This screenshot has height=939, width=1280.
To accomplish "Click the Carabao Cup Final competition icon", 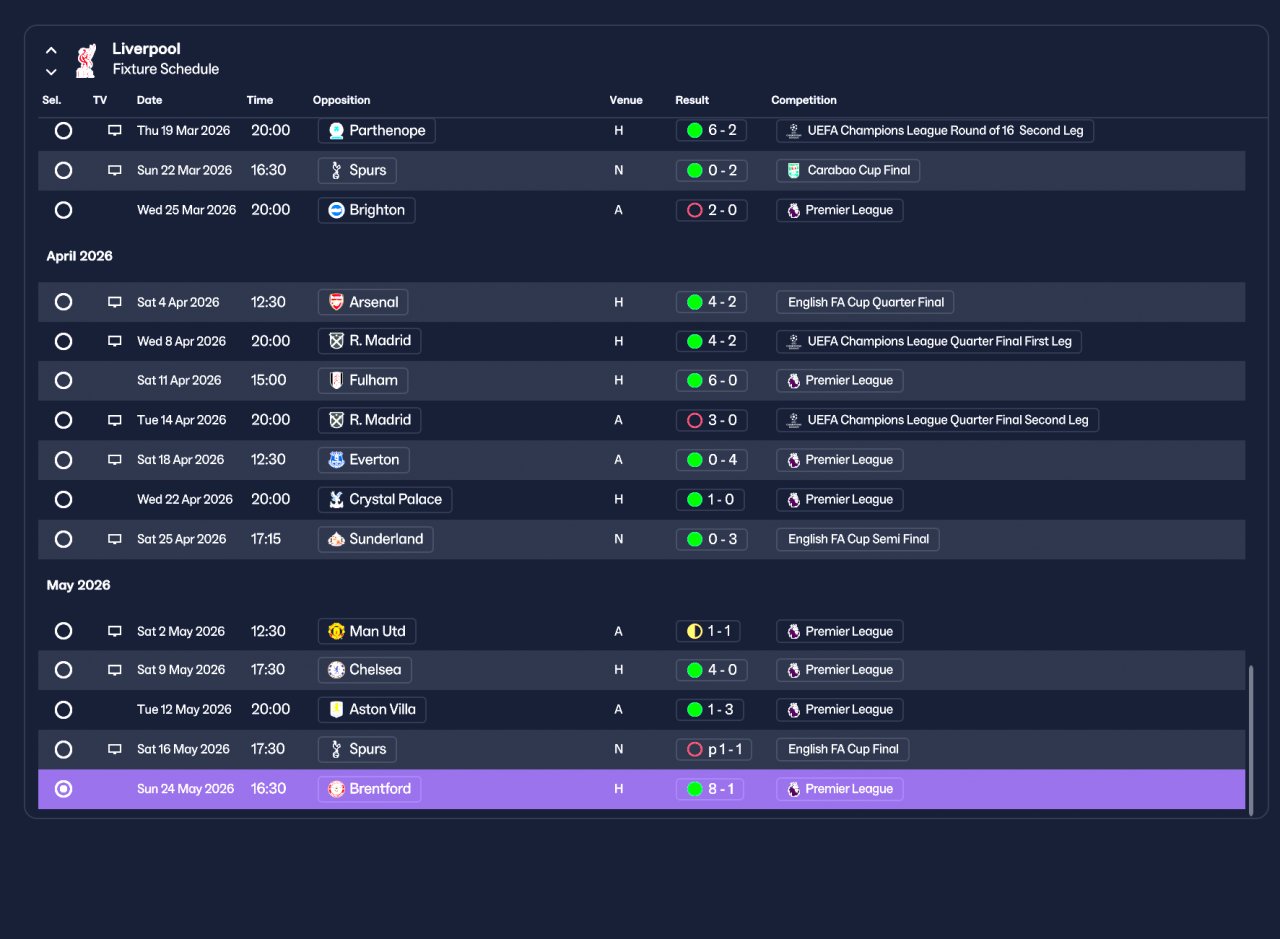I will pos(793,170).
